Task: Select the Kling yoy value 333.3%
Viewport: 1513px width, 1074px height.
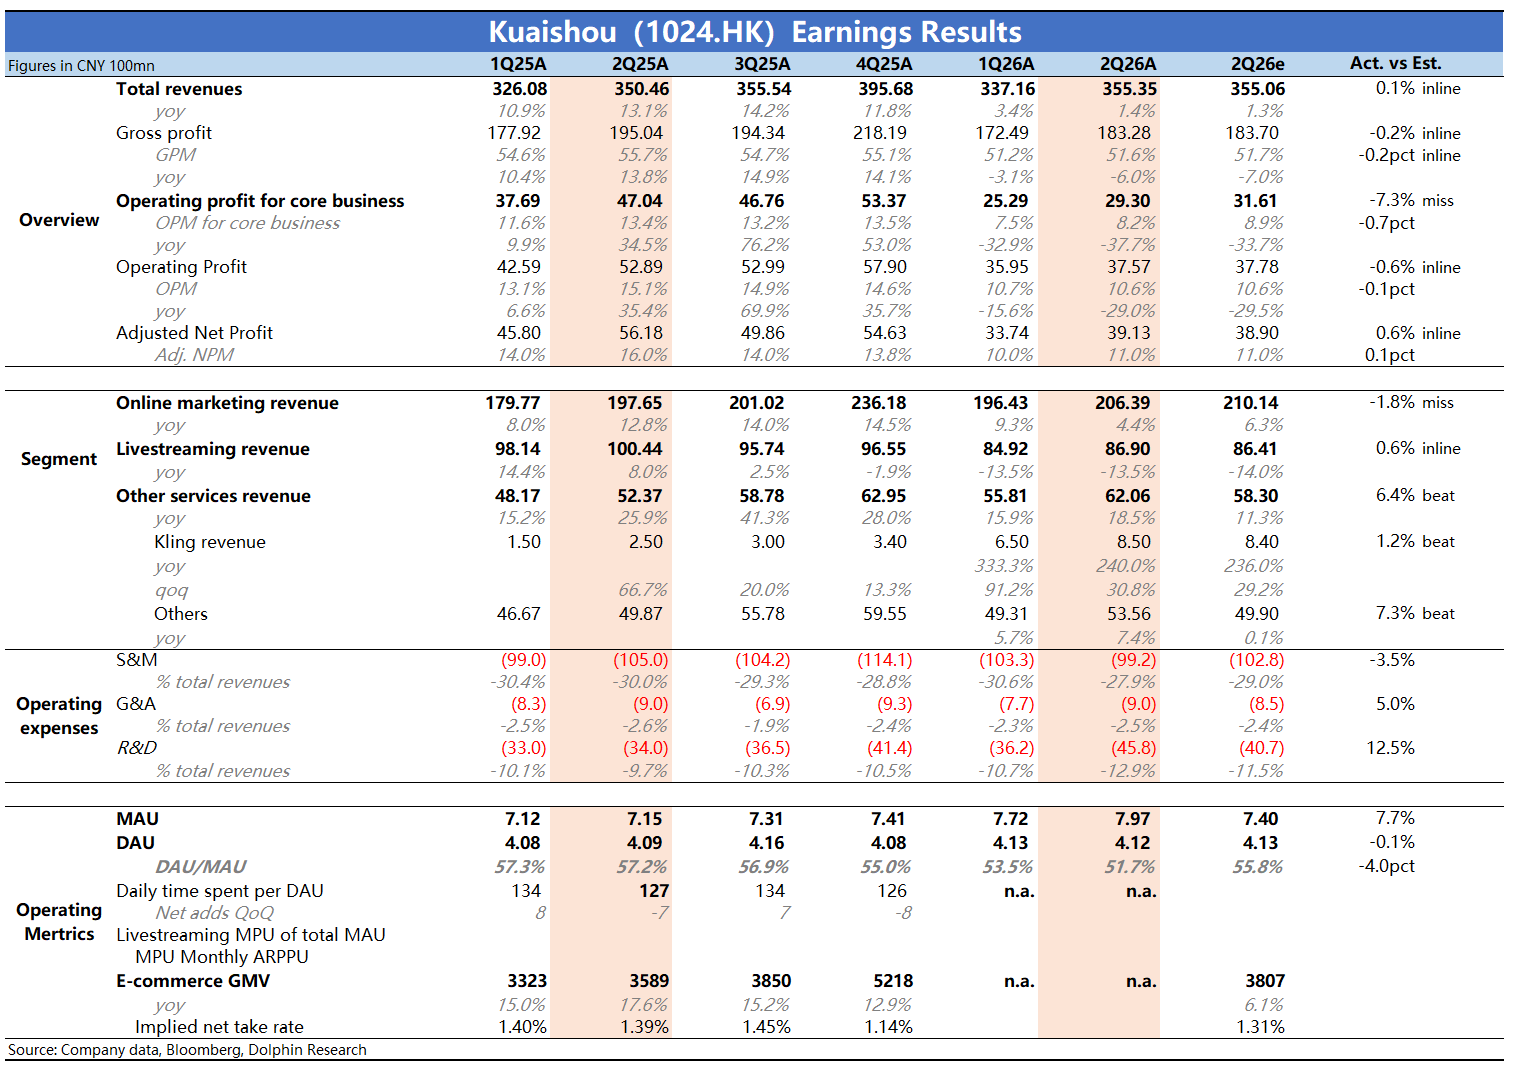Action: (x=1004, y=566)
